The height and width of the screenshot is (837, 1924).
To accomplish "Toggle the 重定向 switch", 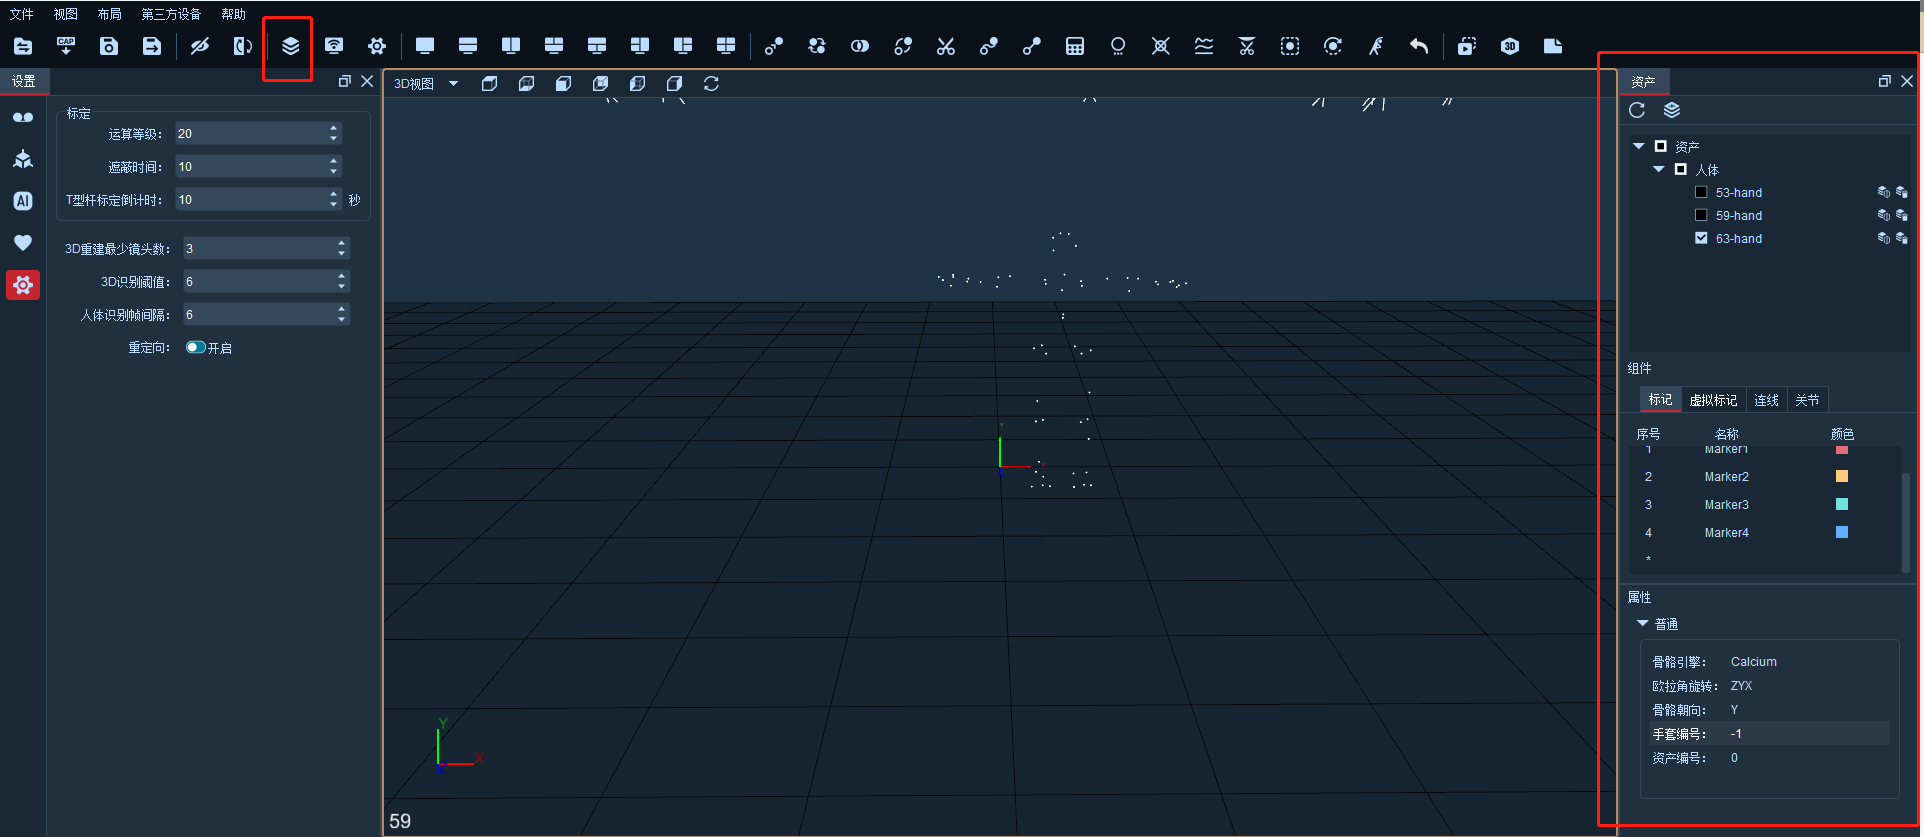I will tap(196, 347).
